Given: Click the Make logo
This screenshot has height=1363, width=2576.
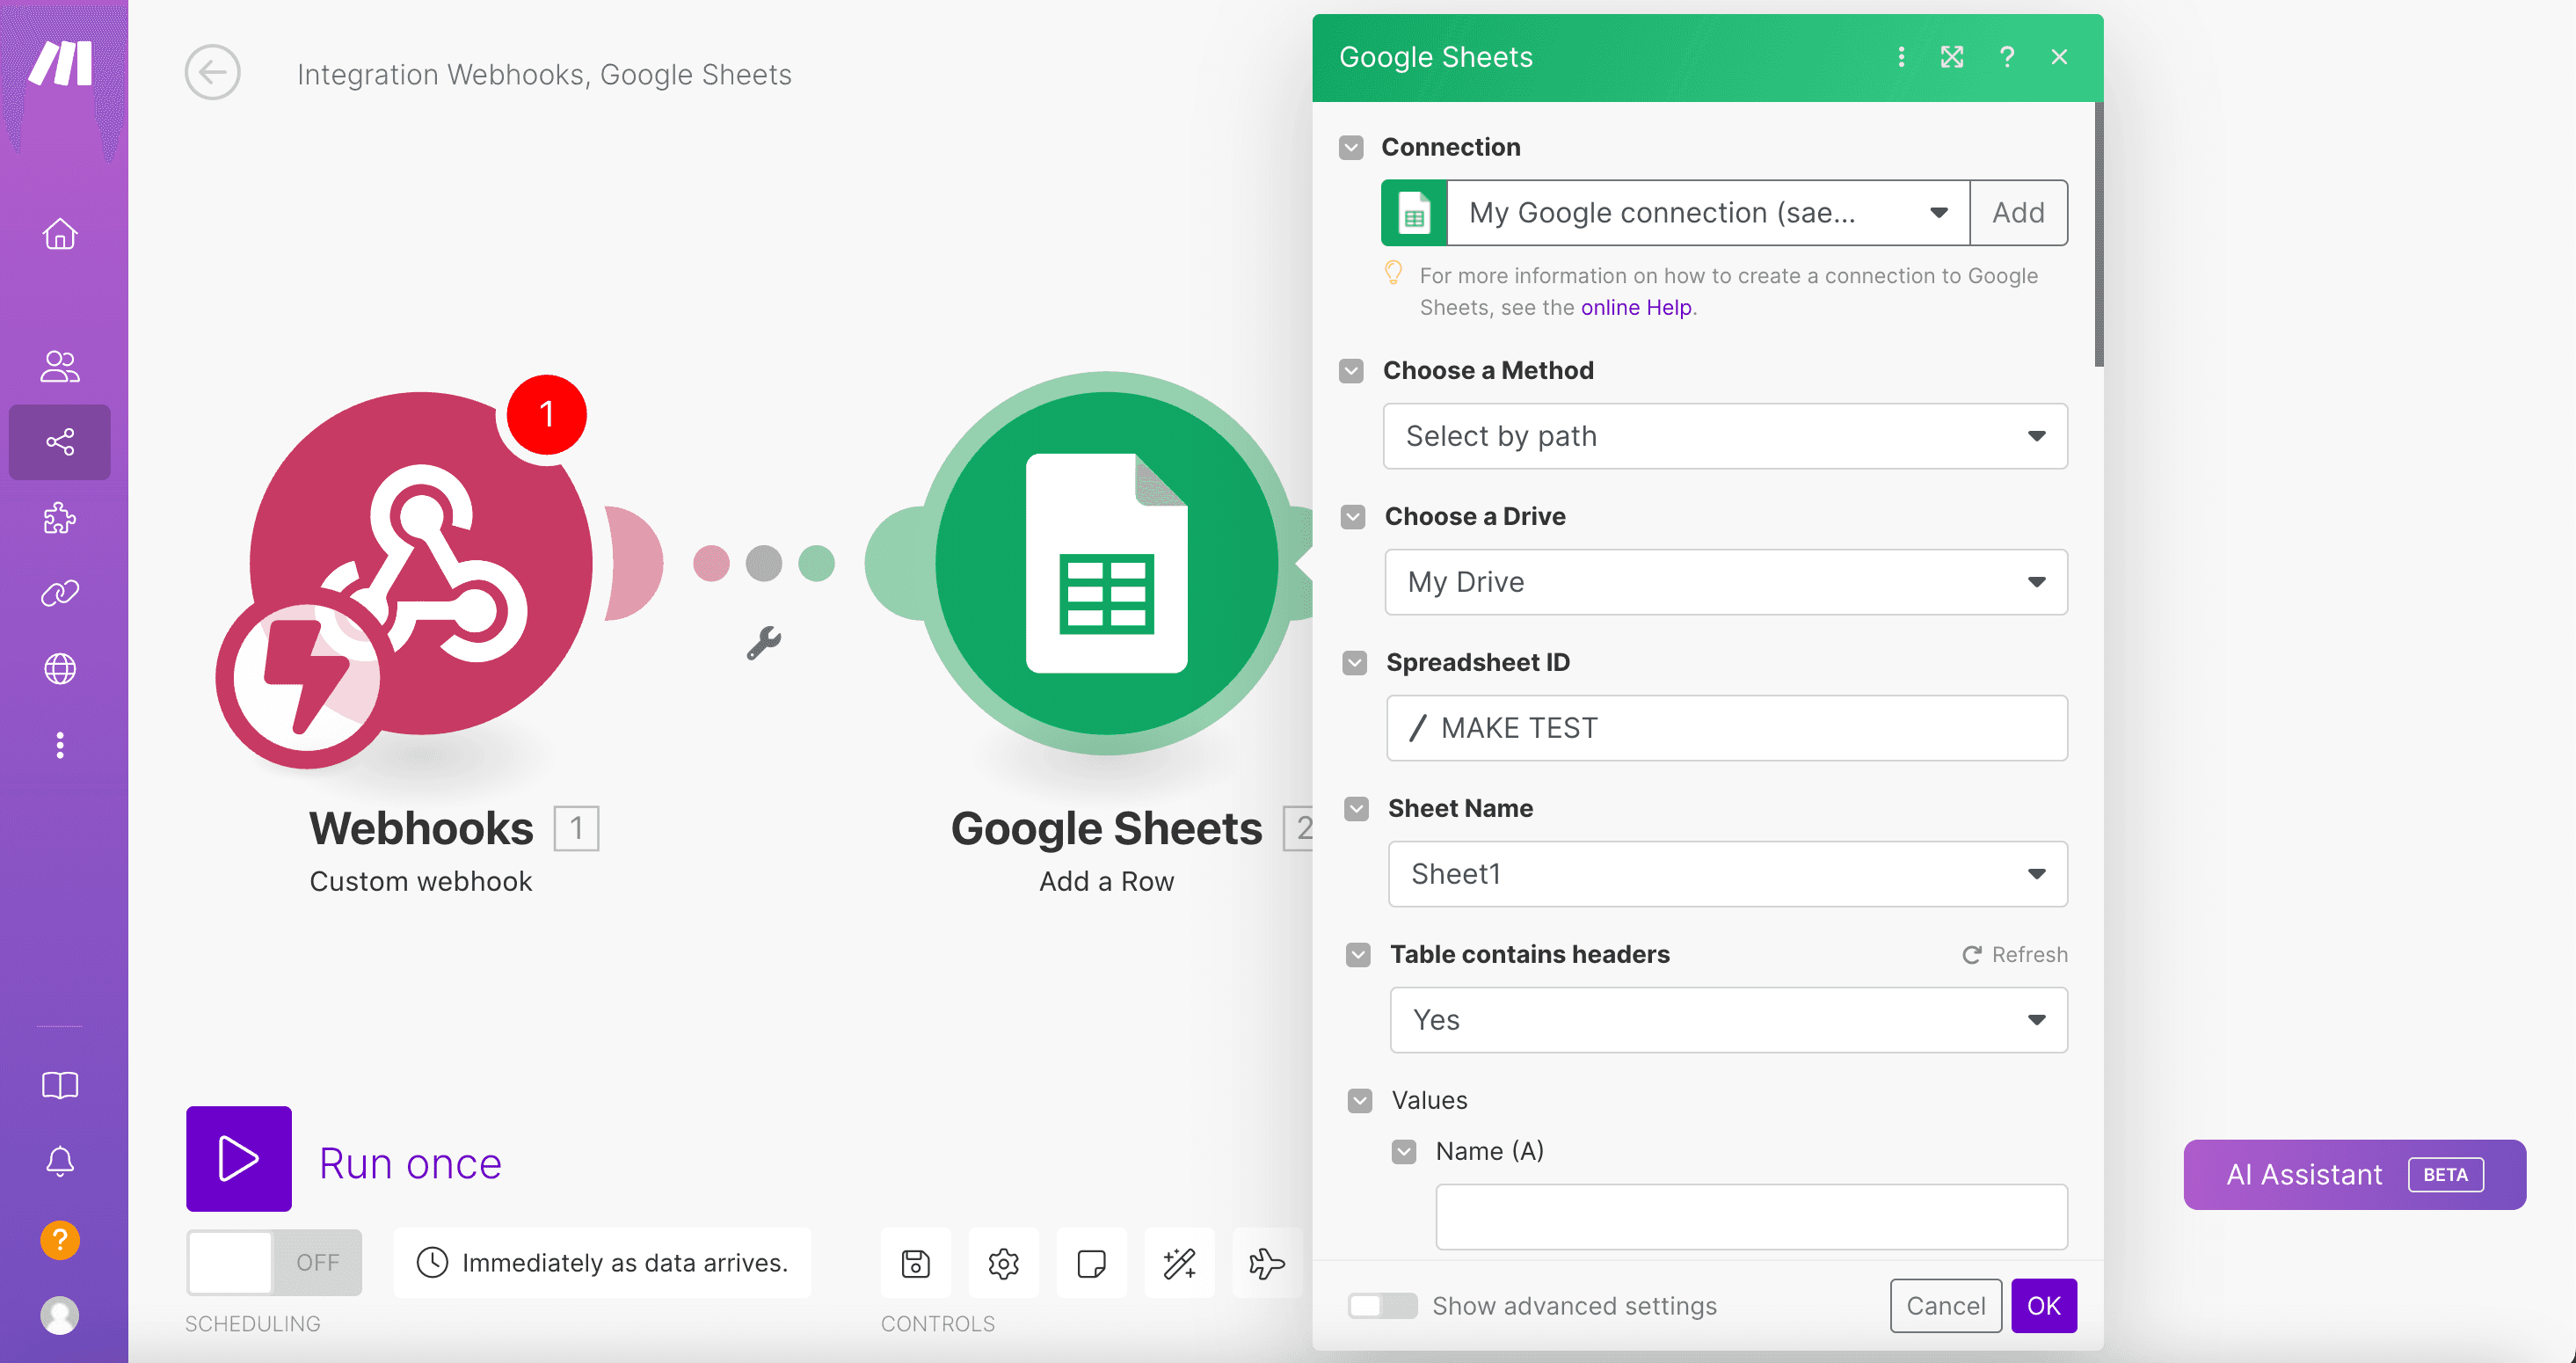Looking at the screenshot, I should coord(60,64).
